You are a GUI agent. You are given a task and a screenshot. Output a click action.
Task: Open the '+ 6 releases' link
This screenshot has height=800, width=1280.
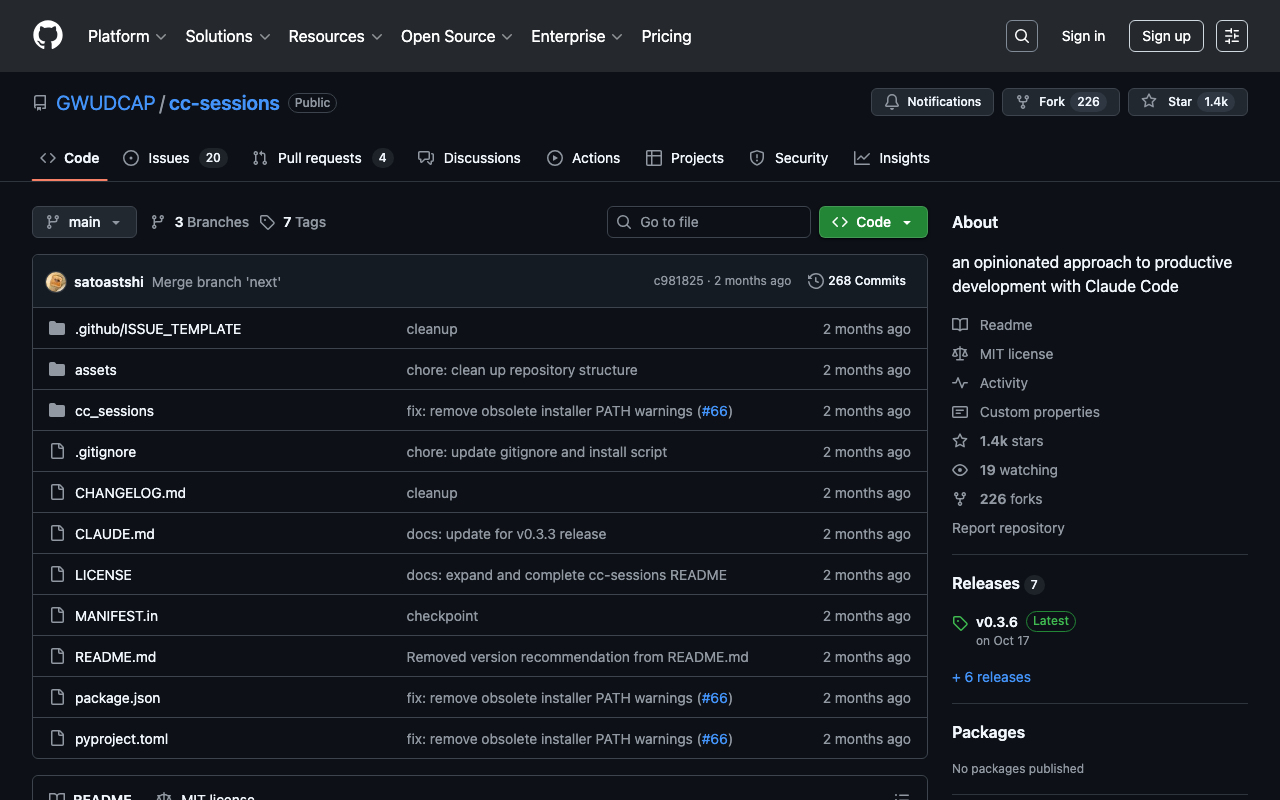991,677
